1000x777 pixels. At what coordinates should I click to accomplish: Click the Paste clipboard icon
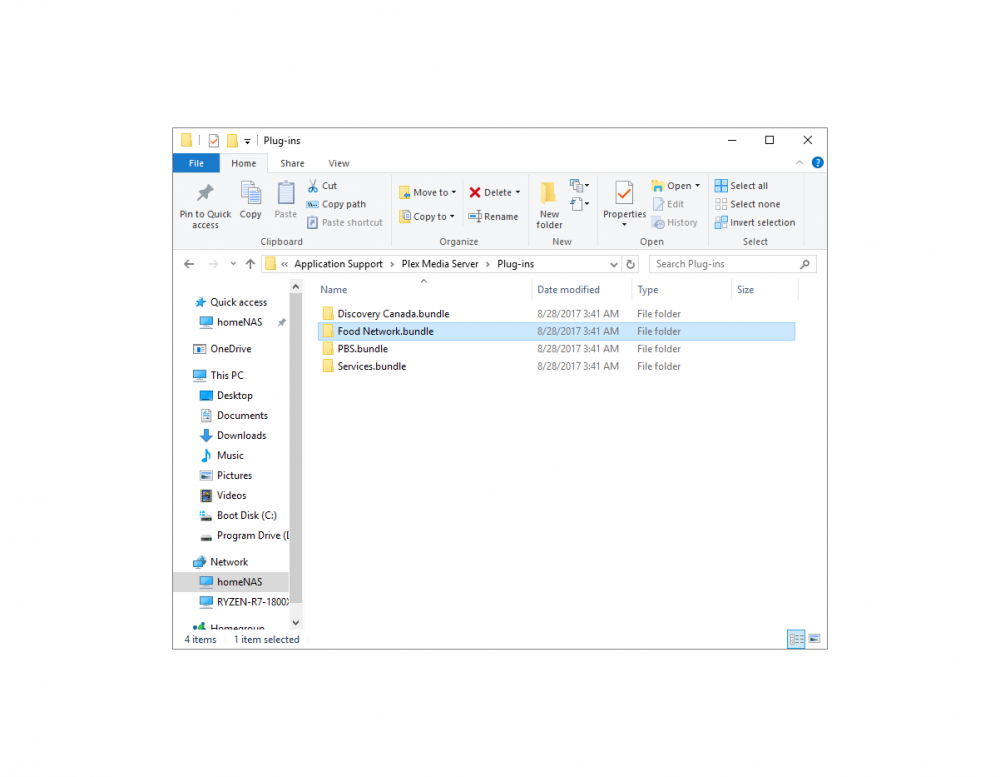[x=285, y=193]
